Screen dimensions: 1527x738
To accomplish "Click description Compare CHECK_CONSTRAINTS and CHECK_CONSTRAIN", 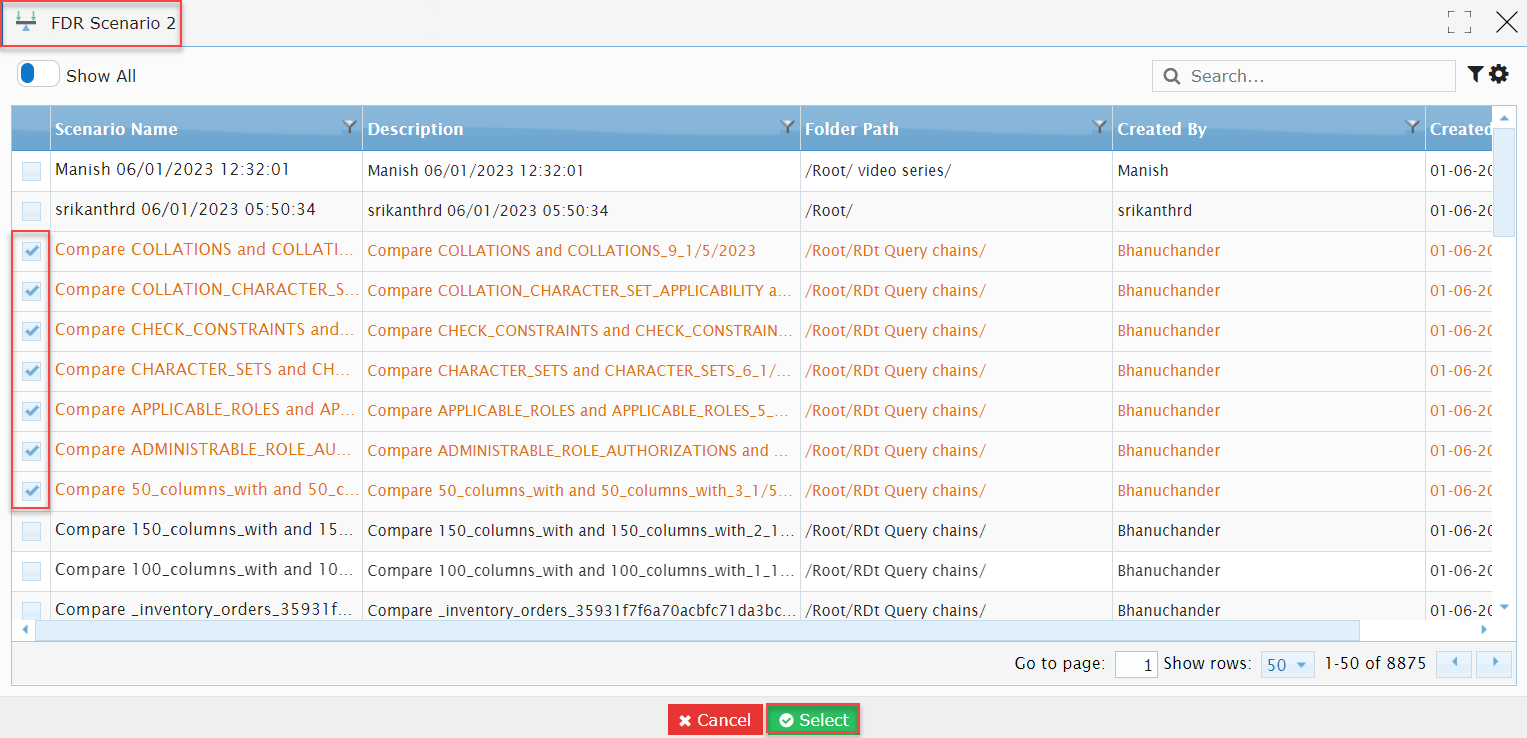I will point(579,331).
